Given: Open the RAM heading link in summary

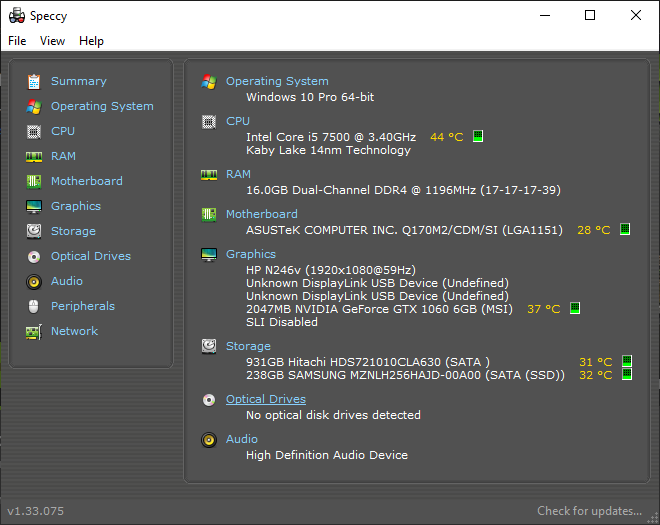Looking at the screenshot, I should [238, 174].
